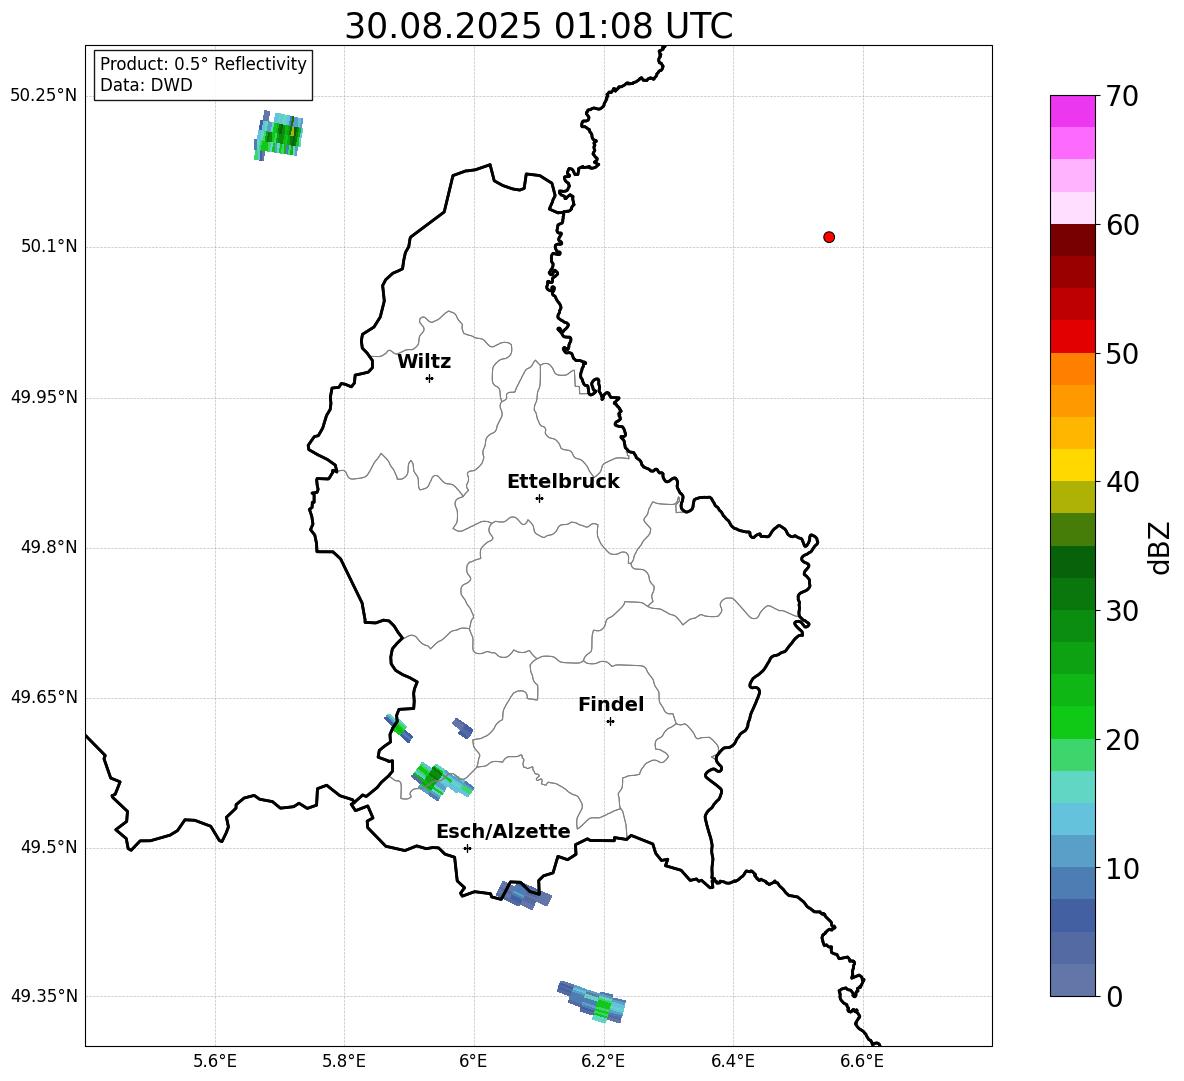Click the green radar echo northwest of Esch/Alzette
The width and height of the screenshot is (1184, 1081).
click(x=441, y=781)
